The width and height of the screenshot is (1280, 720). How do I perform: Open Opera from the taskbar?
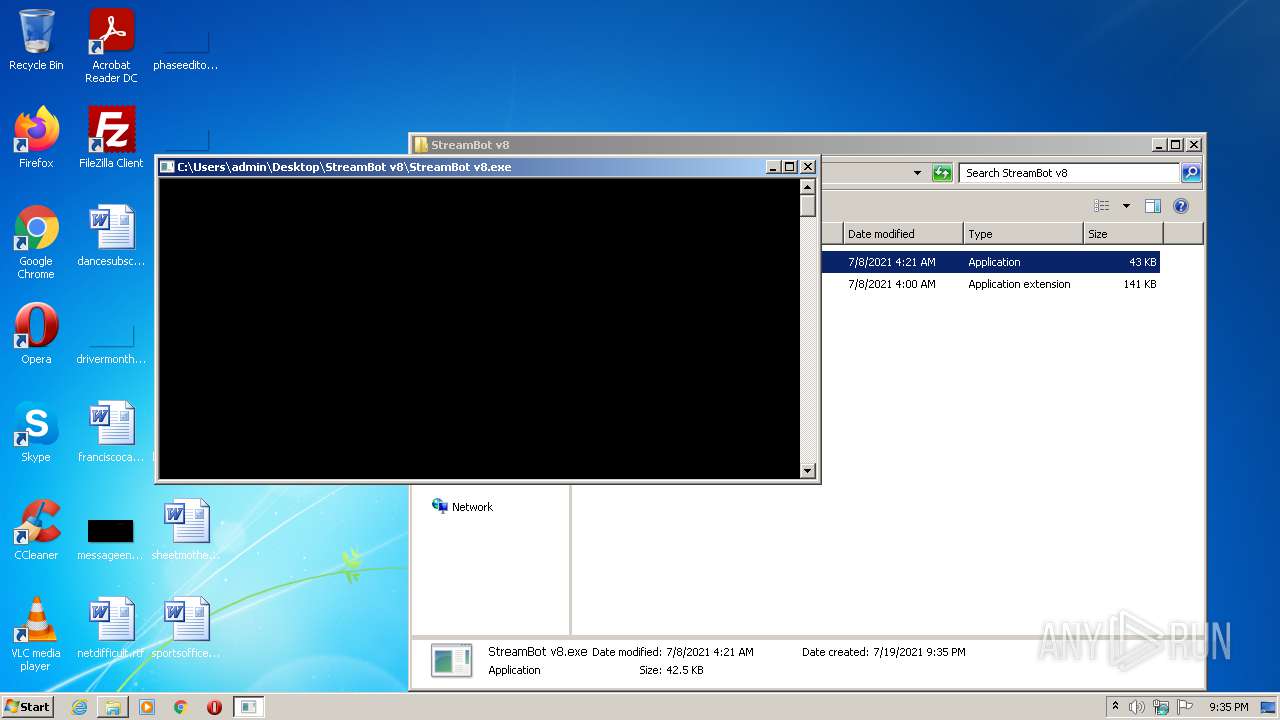click(214, 707)
